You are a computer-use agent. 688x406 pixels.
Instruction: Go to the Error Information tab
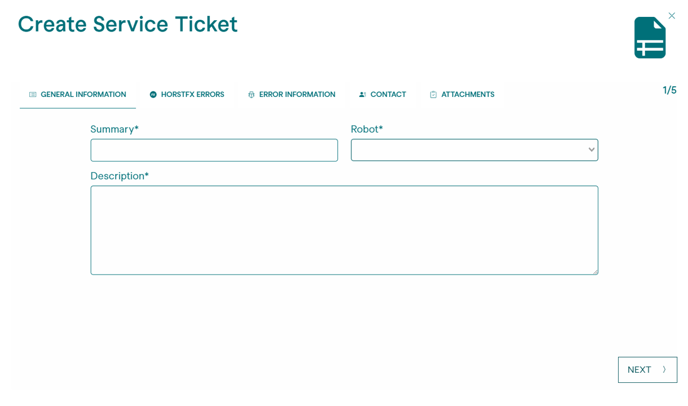click(x=297, y=95)
